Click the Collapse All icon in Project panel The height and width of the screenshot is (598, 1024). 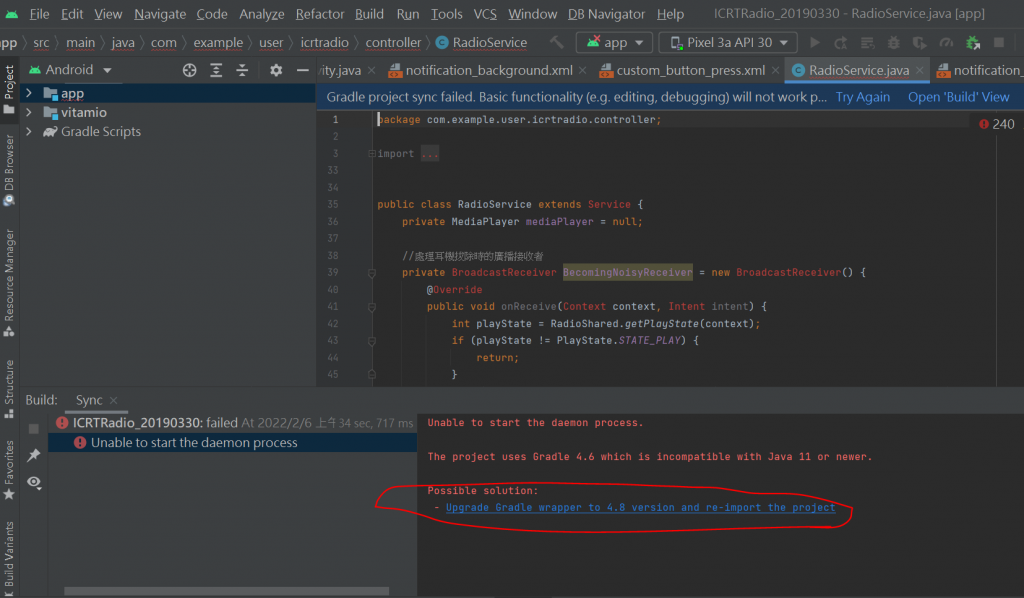click(x=242, y=70)
